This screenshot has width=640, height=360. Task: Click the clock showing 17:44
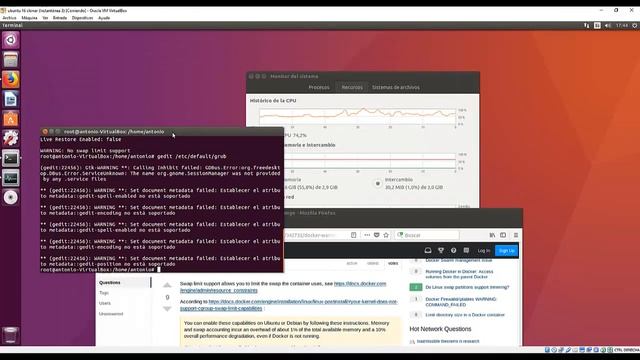coord(622,25)
